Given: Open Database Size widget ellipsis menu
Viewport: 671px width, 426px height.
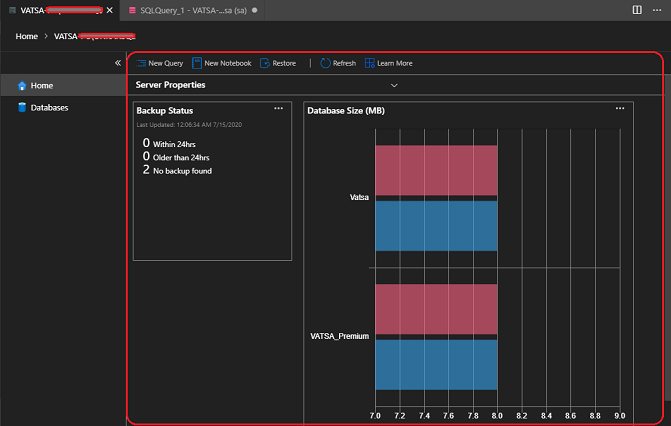Looking at the screenshot, I should (620, 108).
